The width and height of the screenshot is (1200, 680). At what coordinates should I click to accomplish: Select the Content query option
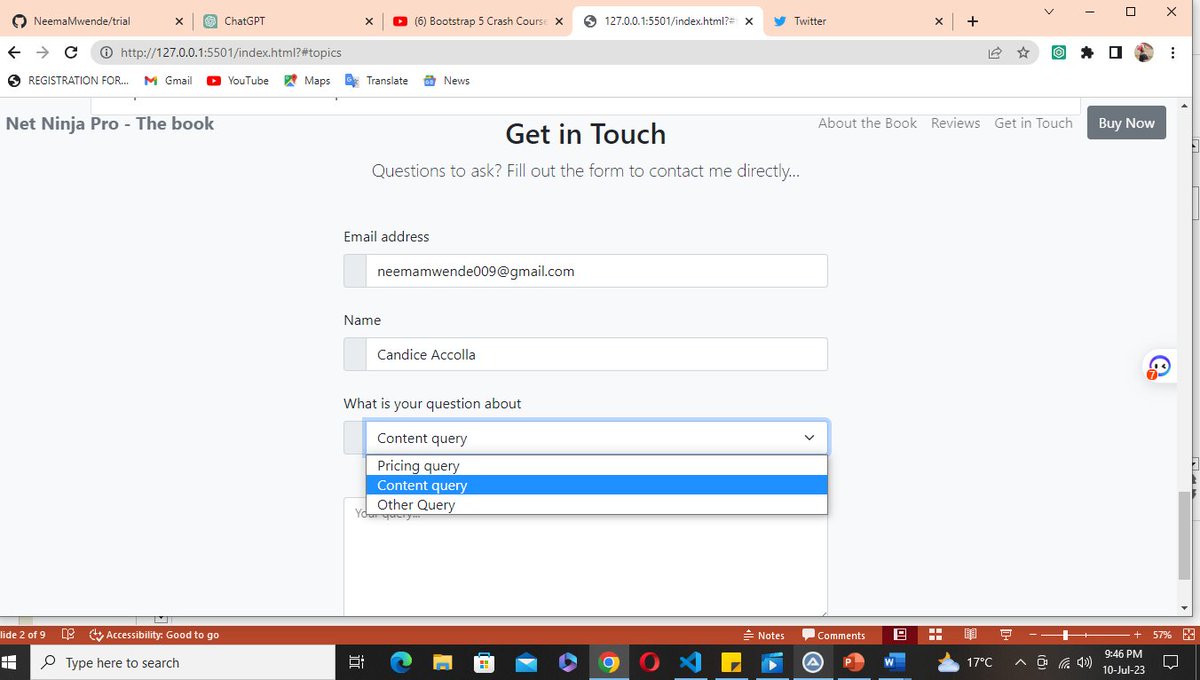(596, 485)
